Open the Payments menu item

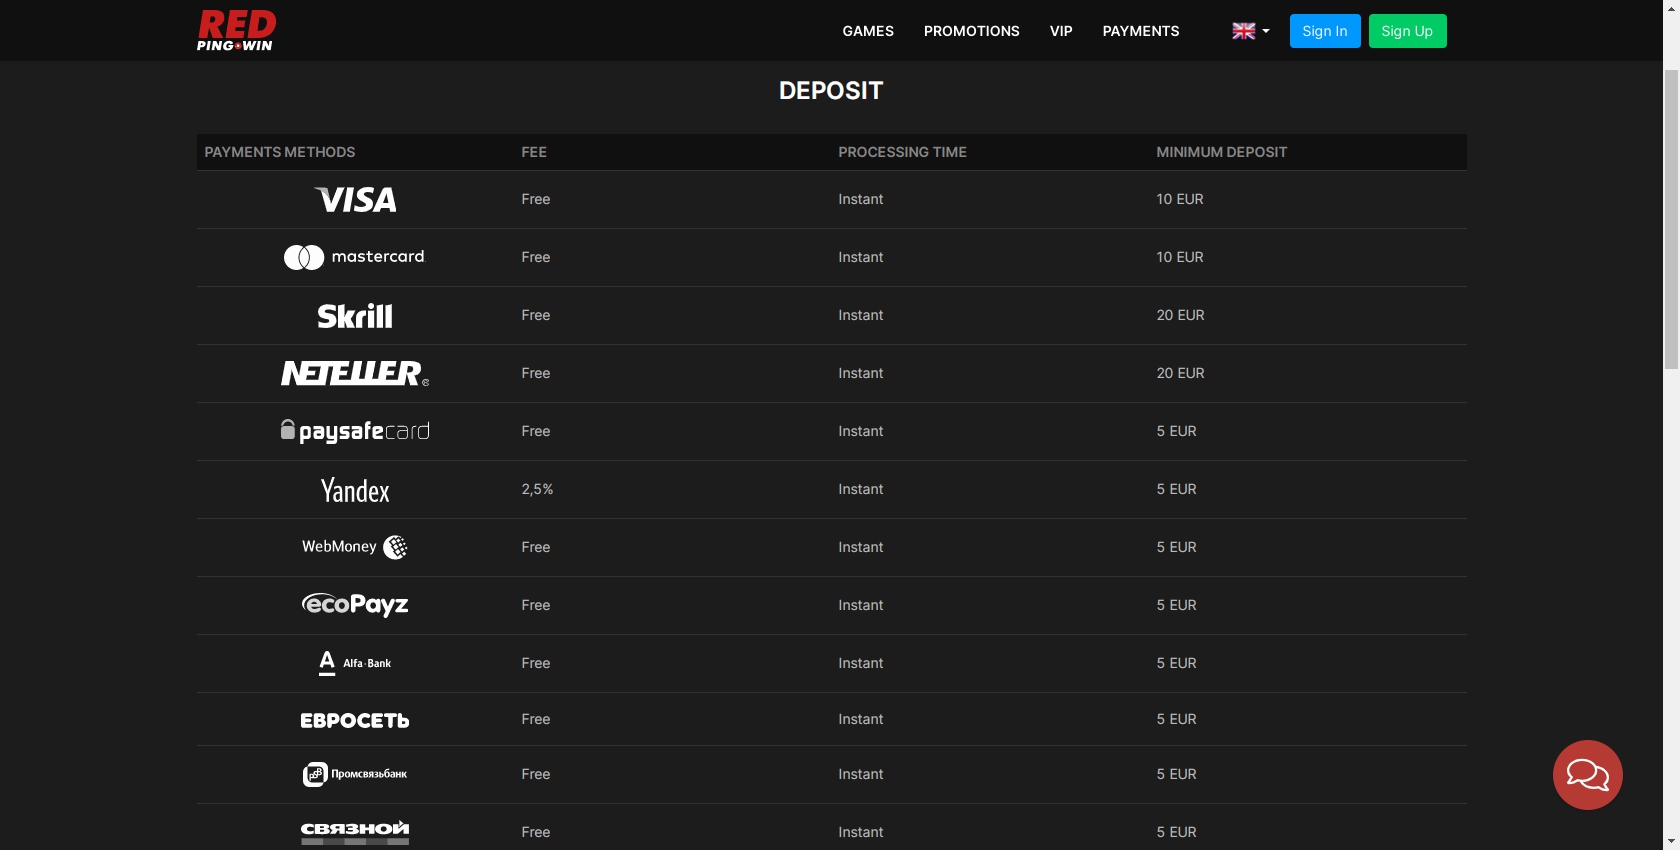1141,31
